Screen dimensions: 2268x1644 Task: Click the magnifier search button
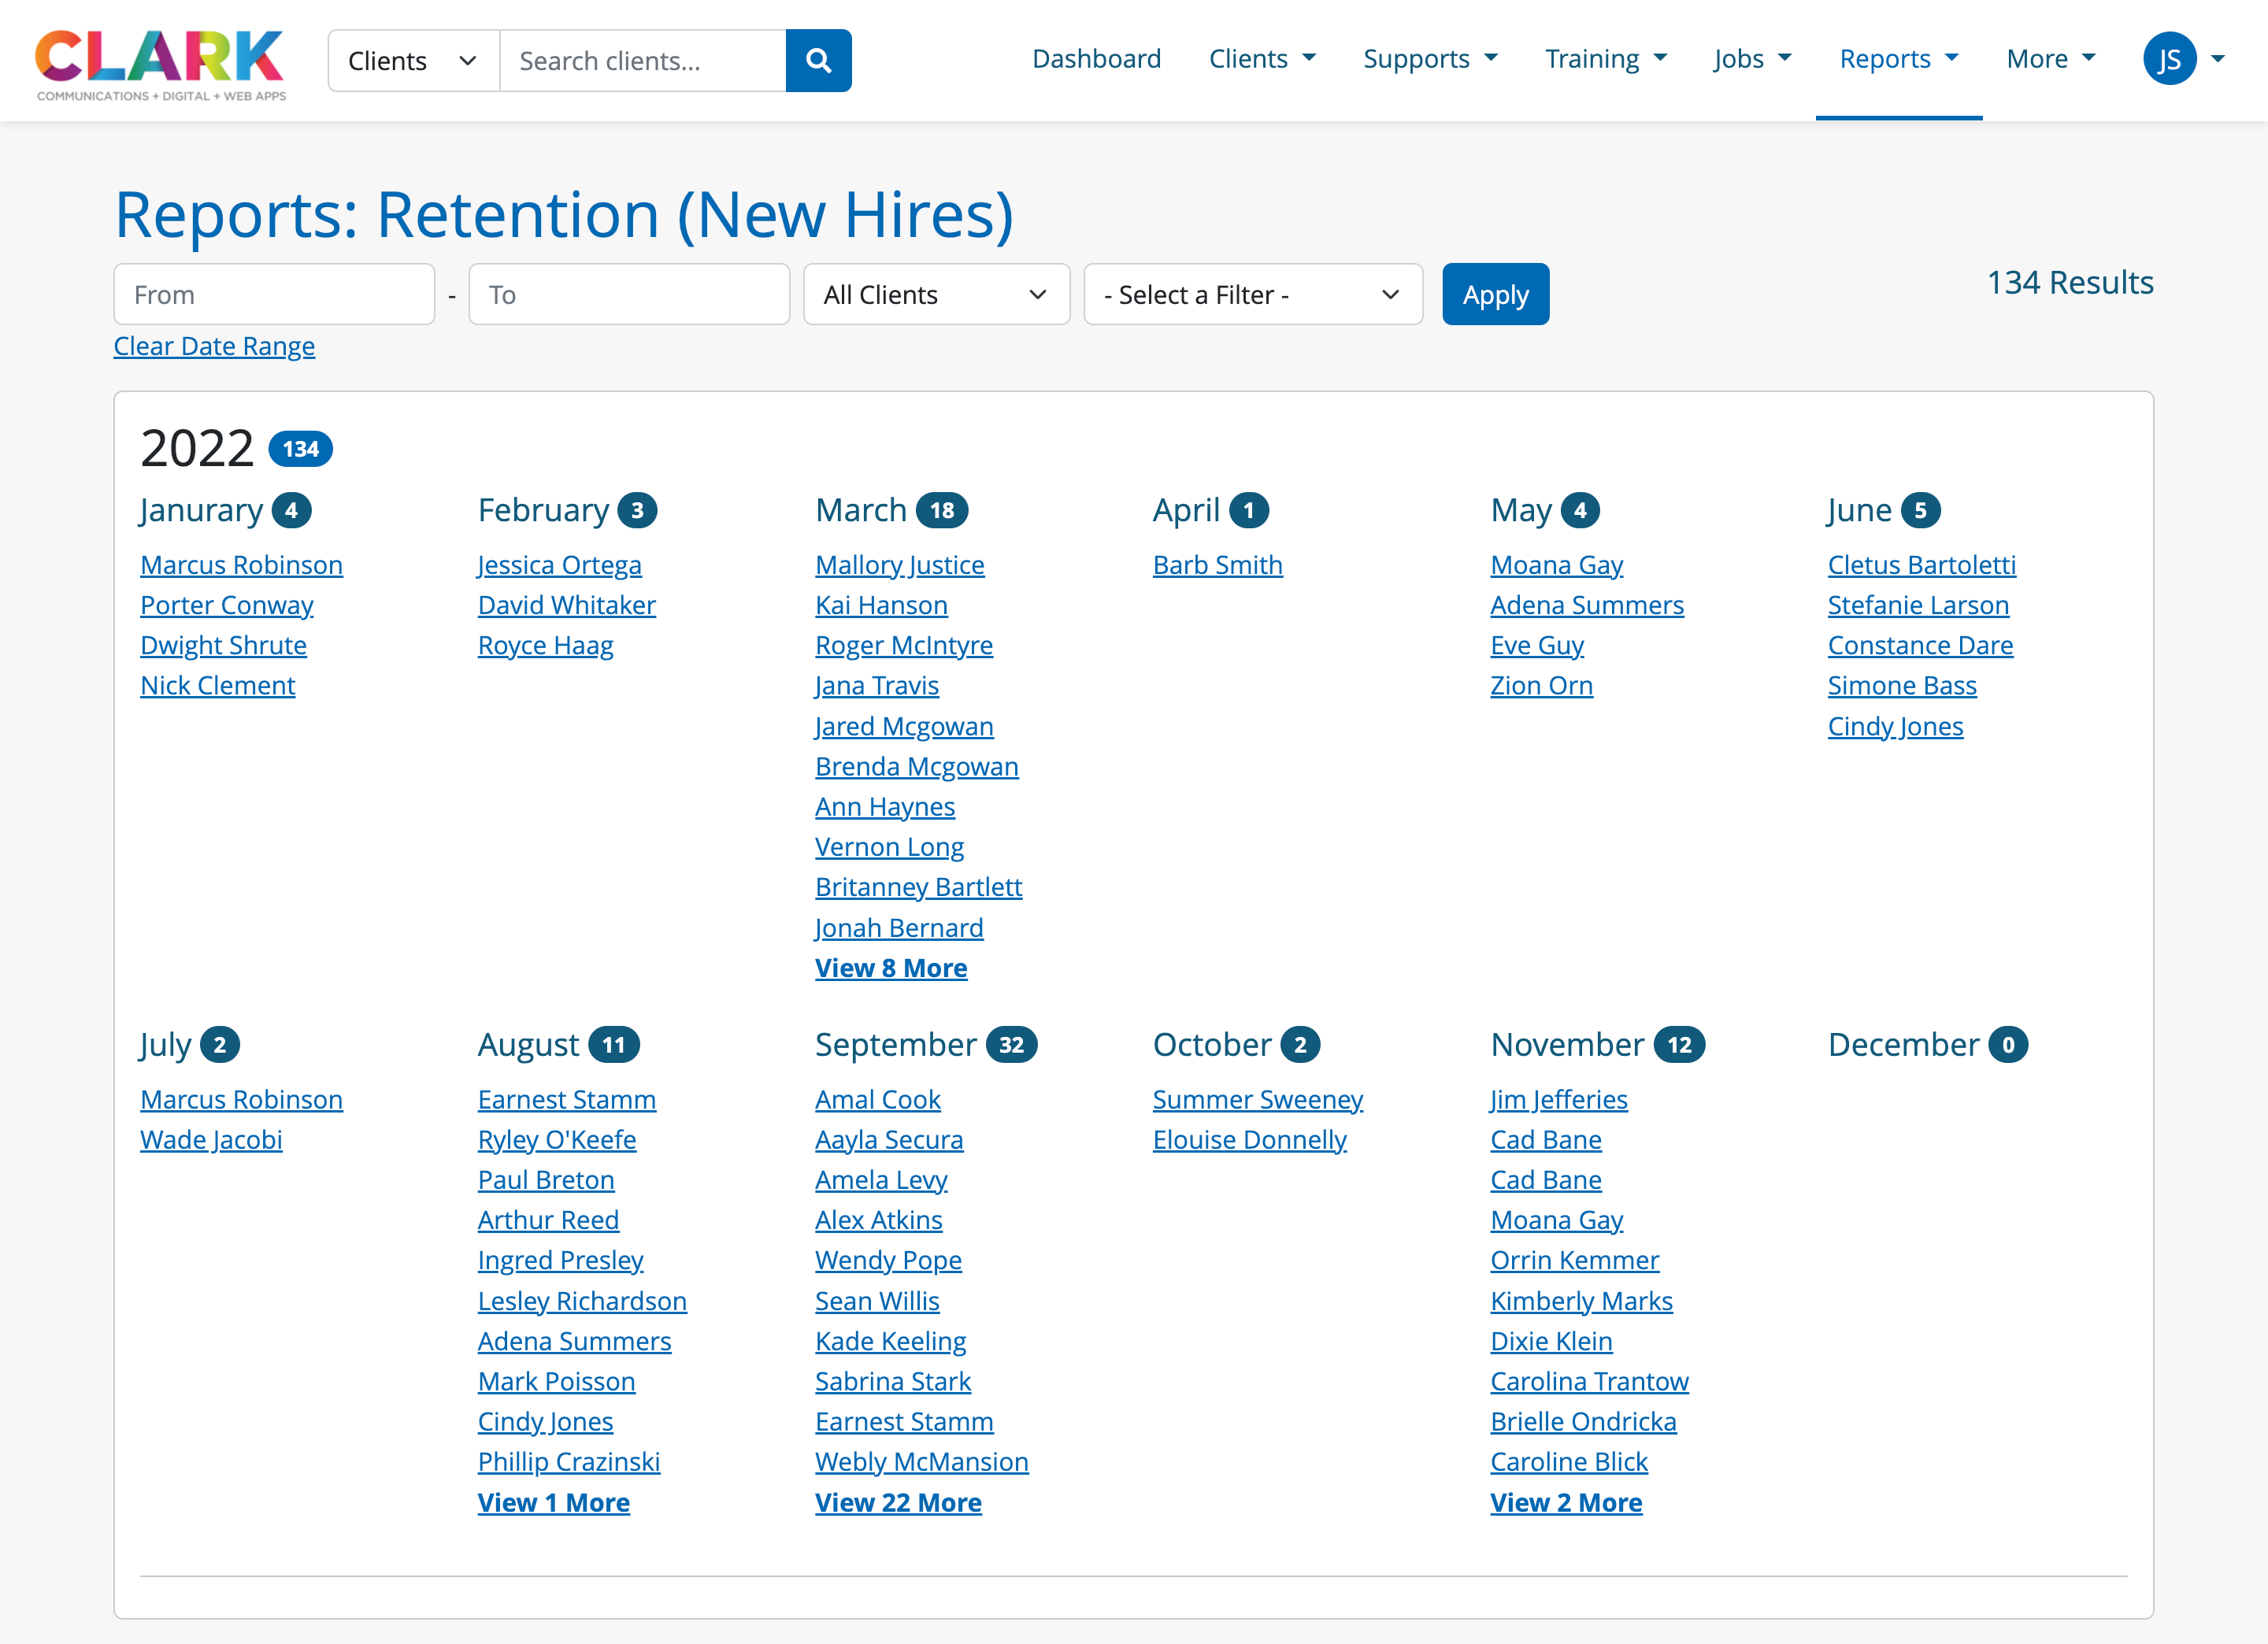818,61
